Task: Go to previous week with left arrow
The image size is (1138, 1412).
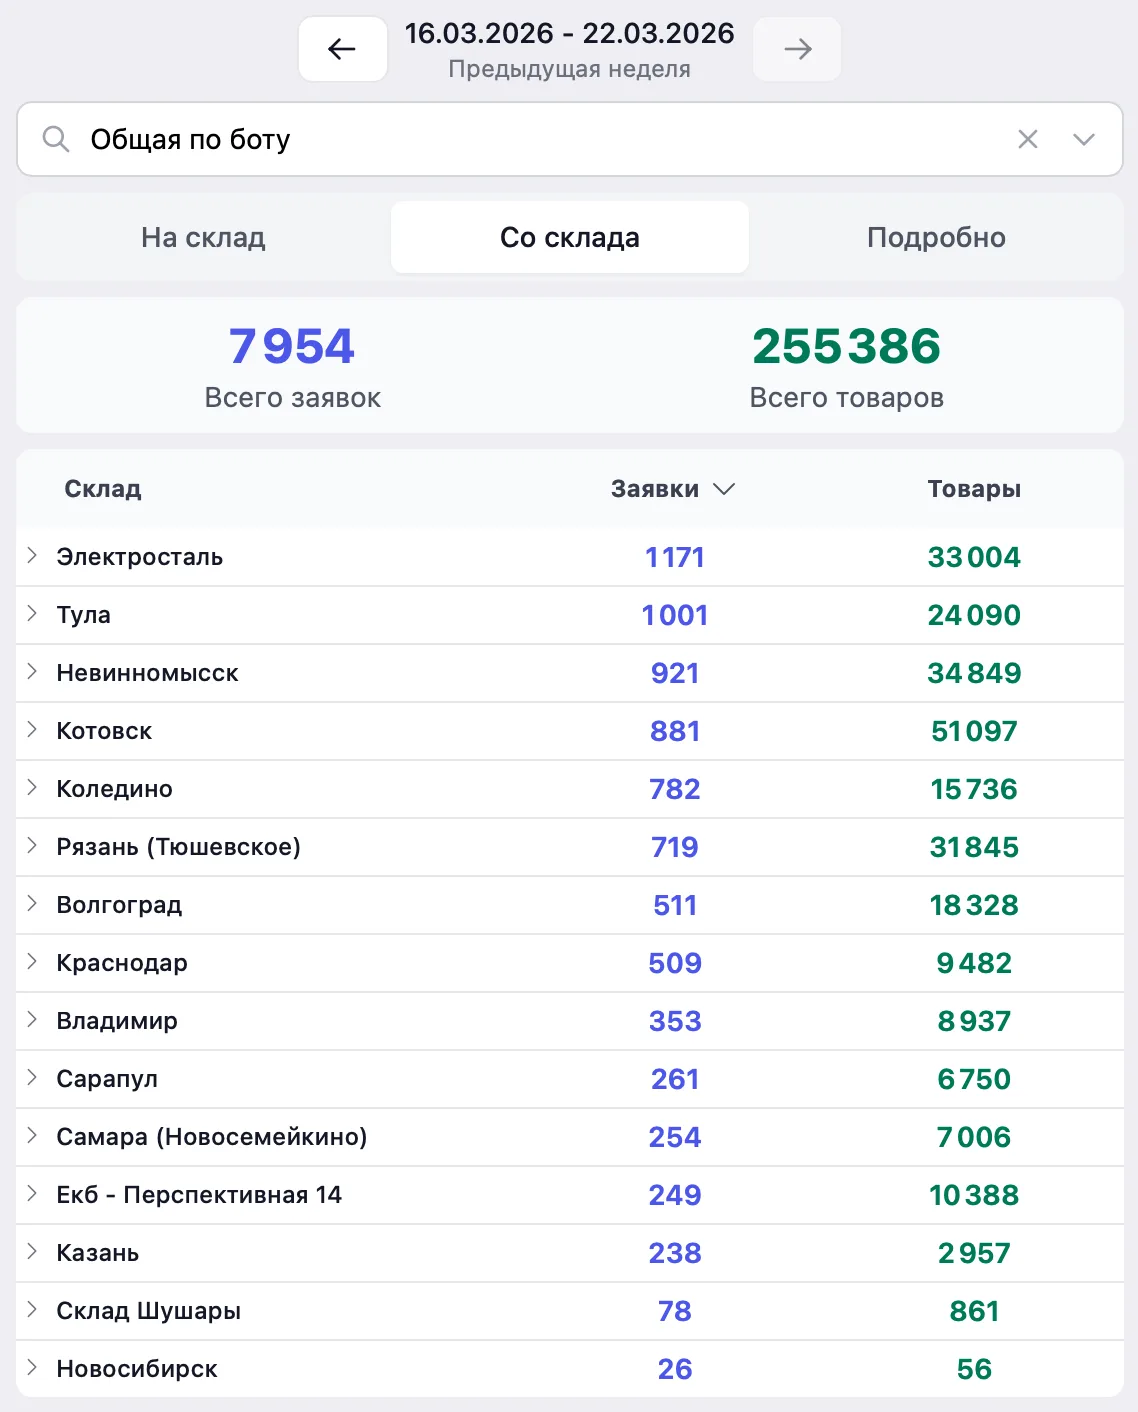Action: click(x=342, y=49)
